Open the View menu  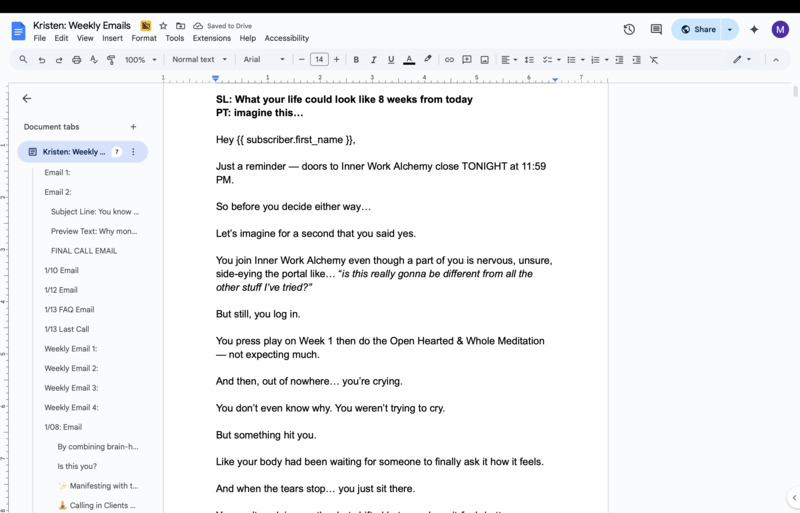point(85,38)
